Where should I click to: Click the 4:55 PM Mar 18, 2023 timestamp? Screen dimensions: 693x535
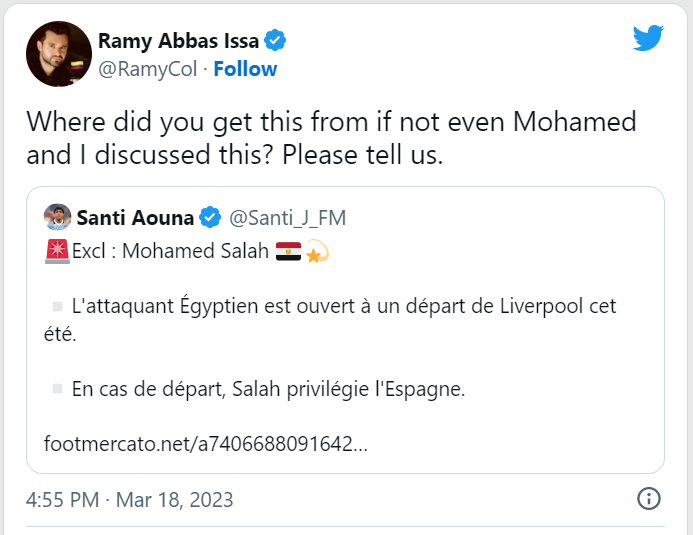[x=130, y=498]
